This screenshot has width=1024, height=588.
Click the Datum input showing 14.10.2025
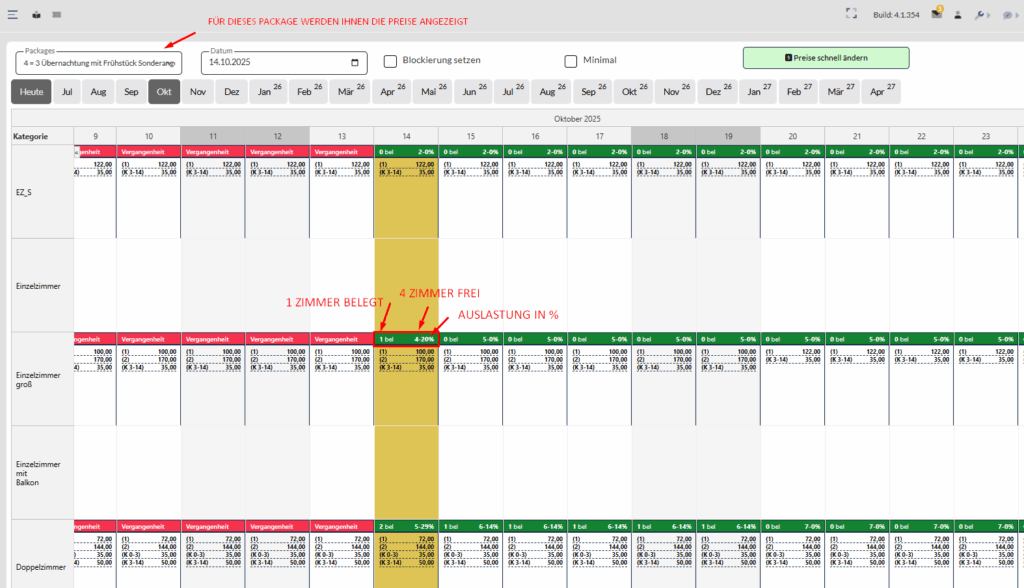270,63
